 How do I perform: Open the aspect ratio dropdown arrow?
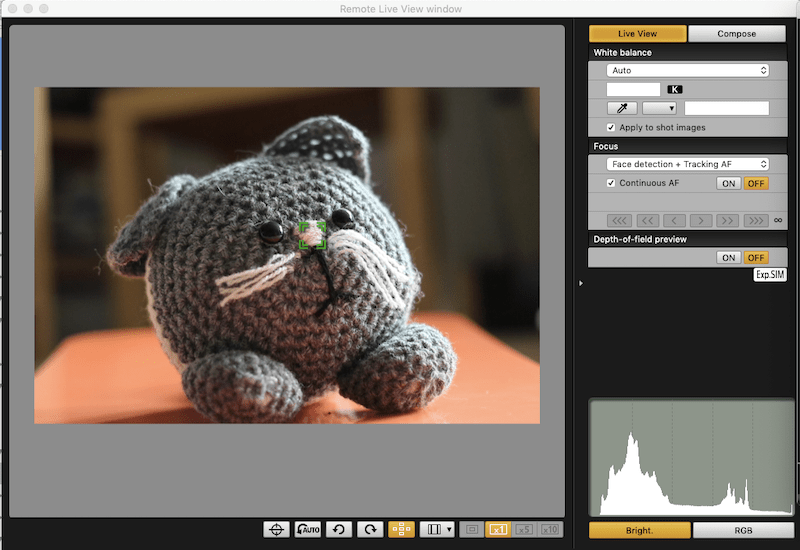(x=449, y=530)
